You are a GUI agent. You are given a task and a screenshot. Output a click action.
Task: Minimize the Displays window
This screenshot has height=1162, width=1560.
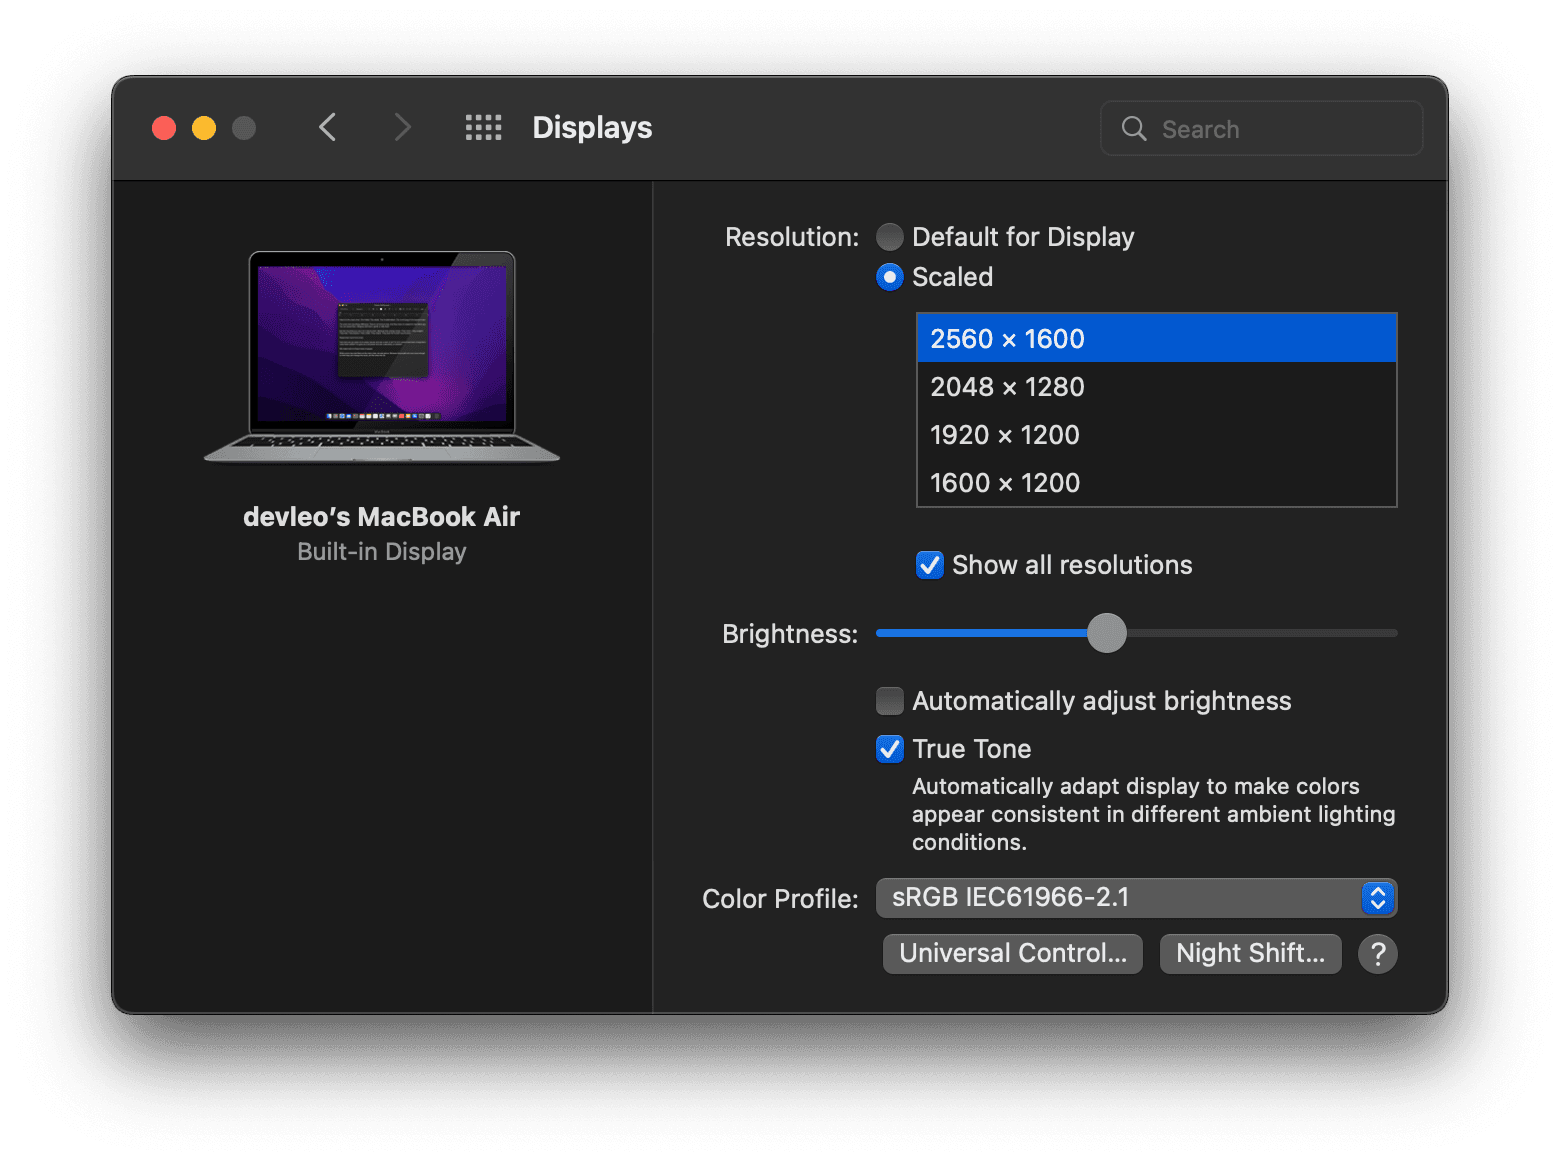204,128
